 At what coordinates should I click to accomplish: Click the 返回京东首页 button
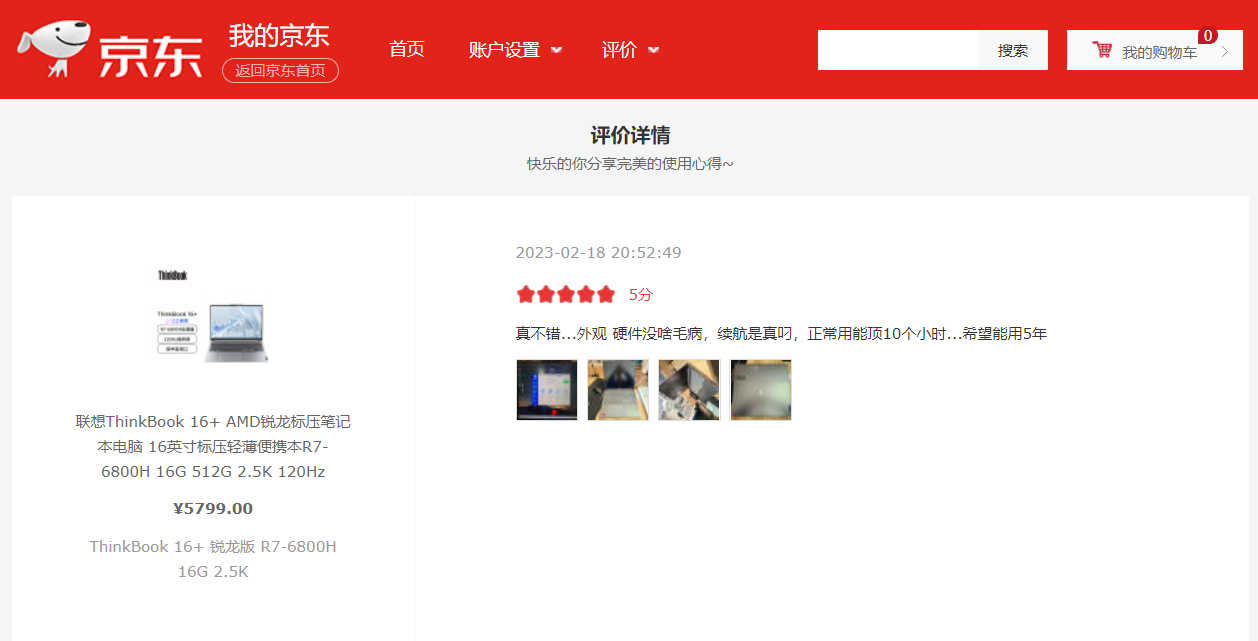tap(280, 70)
